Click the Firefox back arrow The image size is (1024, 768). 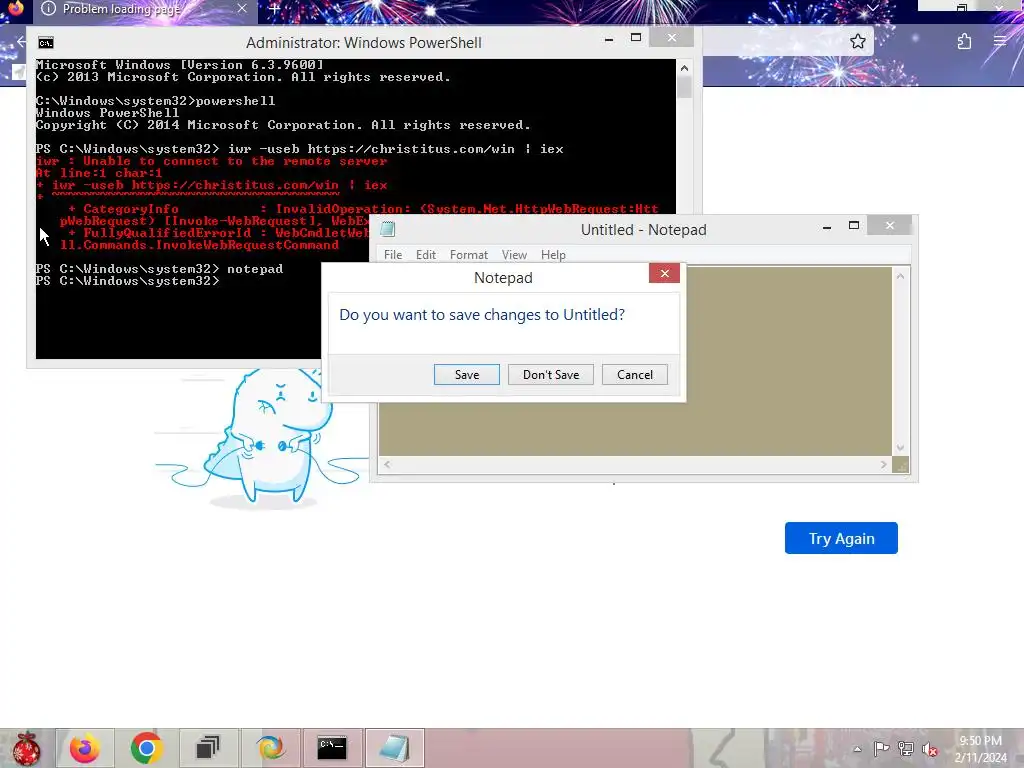[x=22, y=42]
